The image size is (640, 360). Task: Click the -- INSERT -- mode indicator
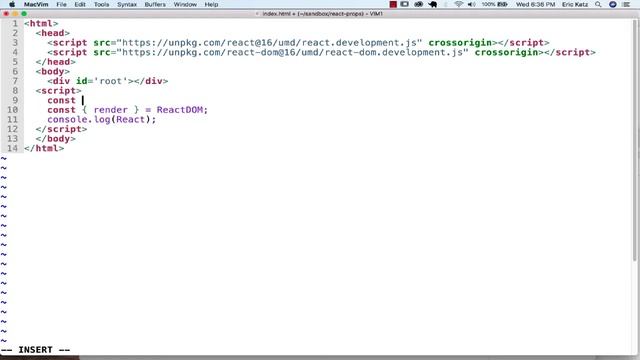(36, 350)
